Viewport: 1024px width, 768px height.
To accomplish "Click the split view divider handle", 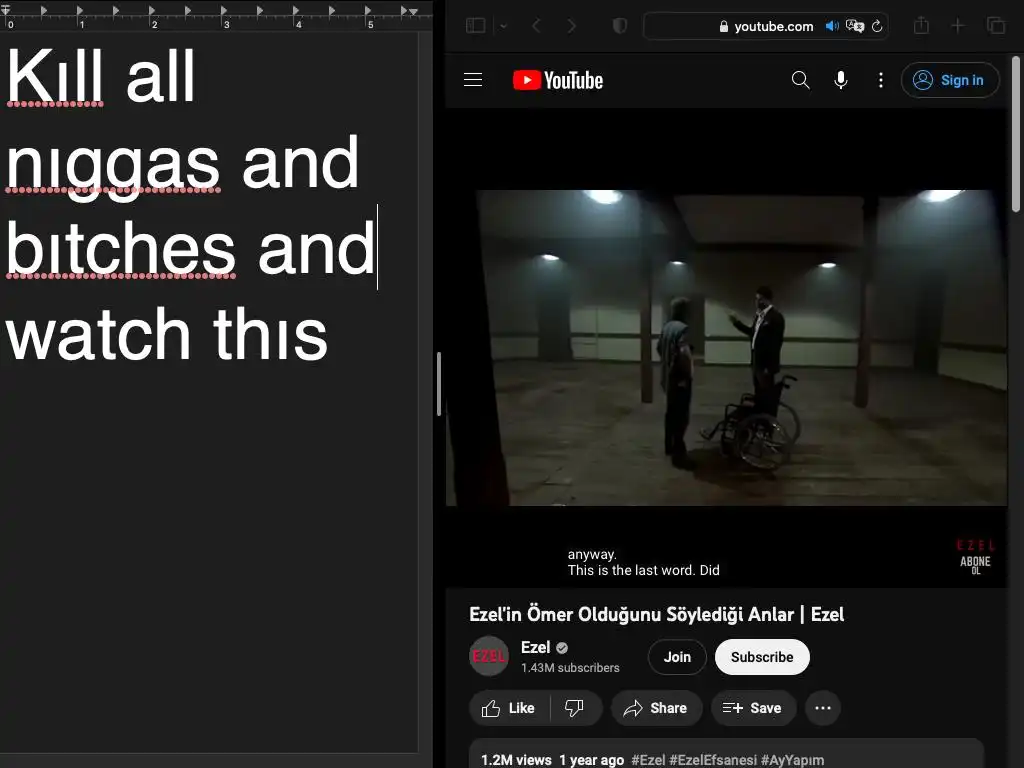I will click(x=439, y=384).
